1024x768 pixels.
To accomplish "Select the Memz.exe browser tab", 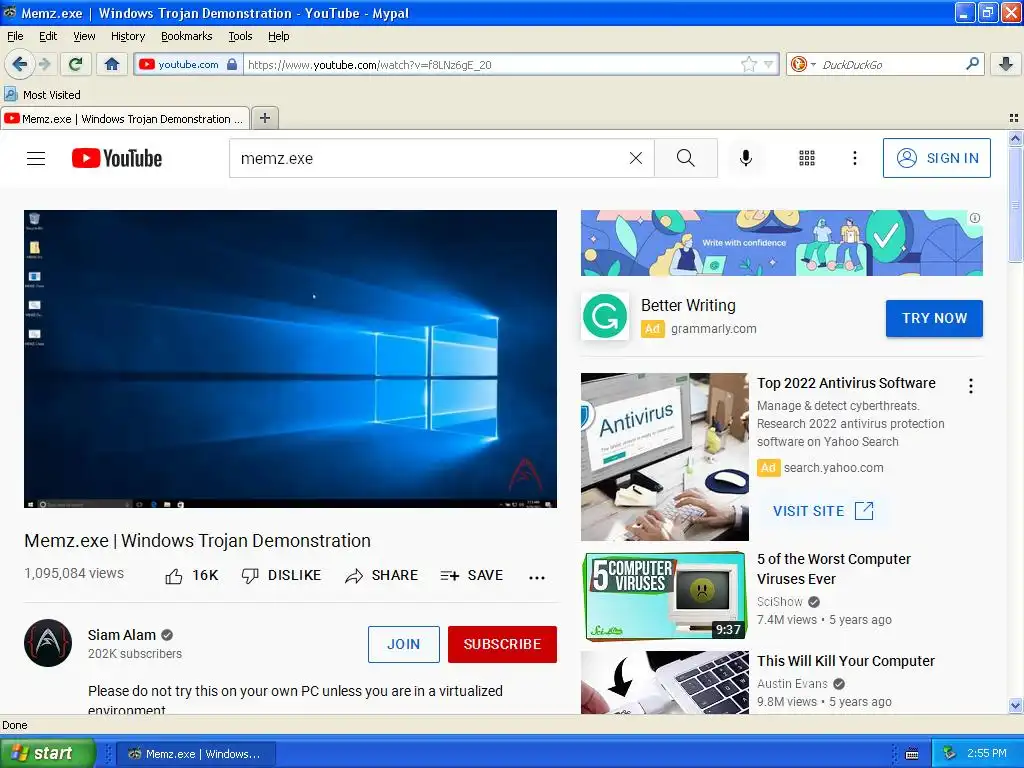I will pos(124,119).
